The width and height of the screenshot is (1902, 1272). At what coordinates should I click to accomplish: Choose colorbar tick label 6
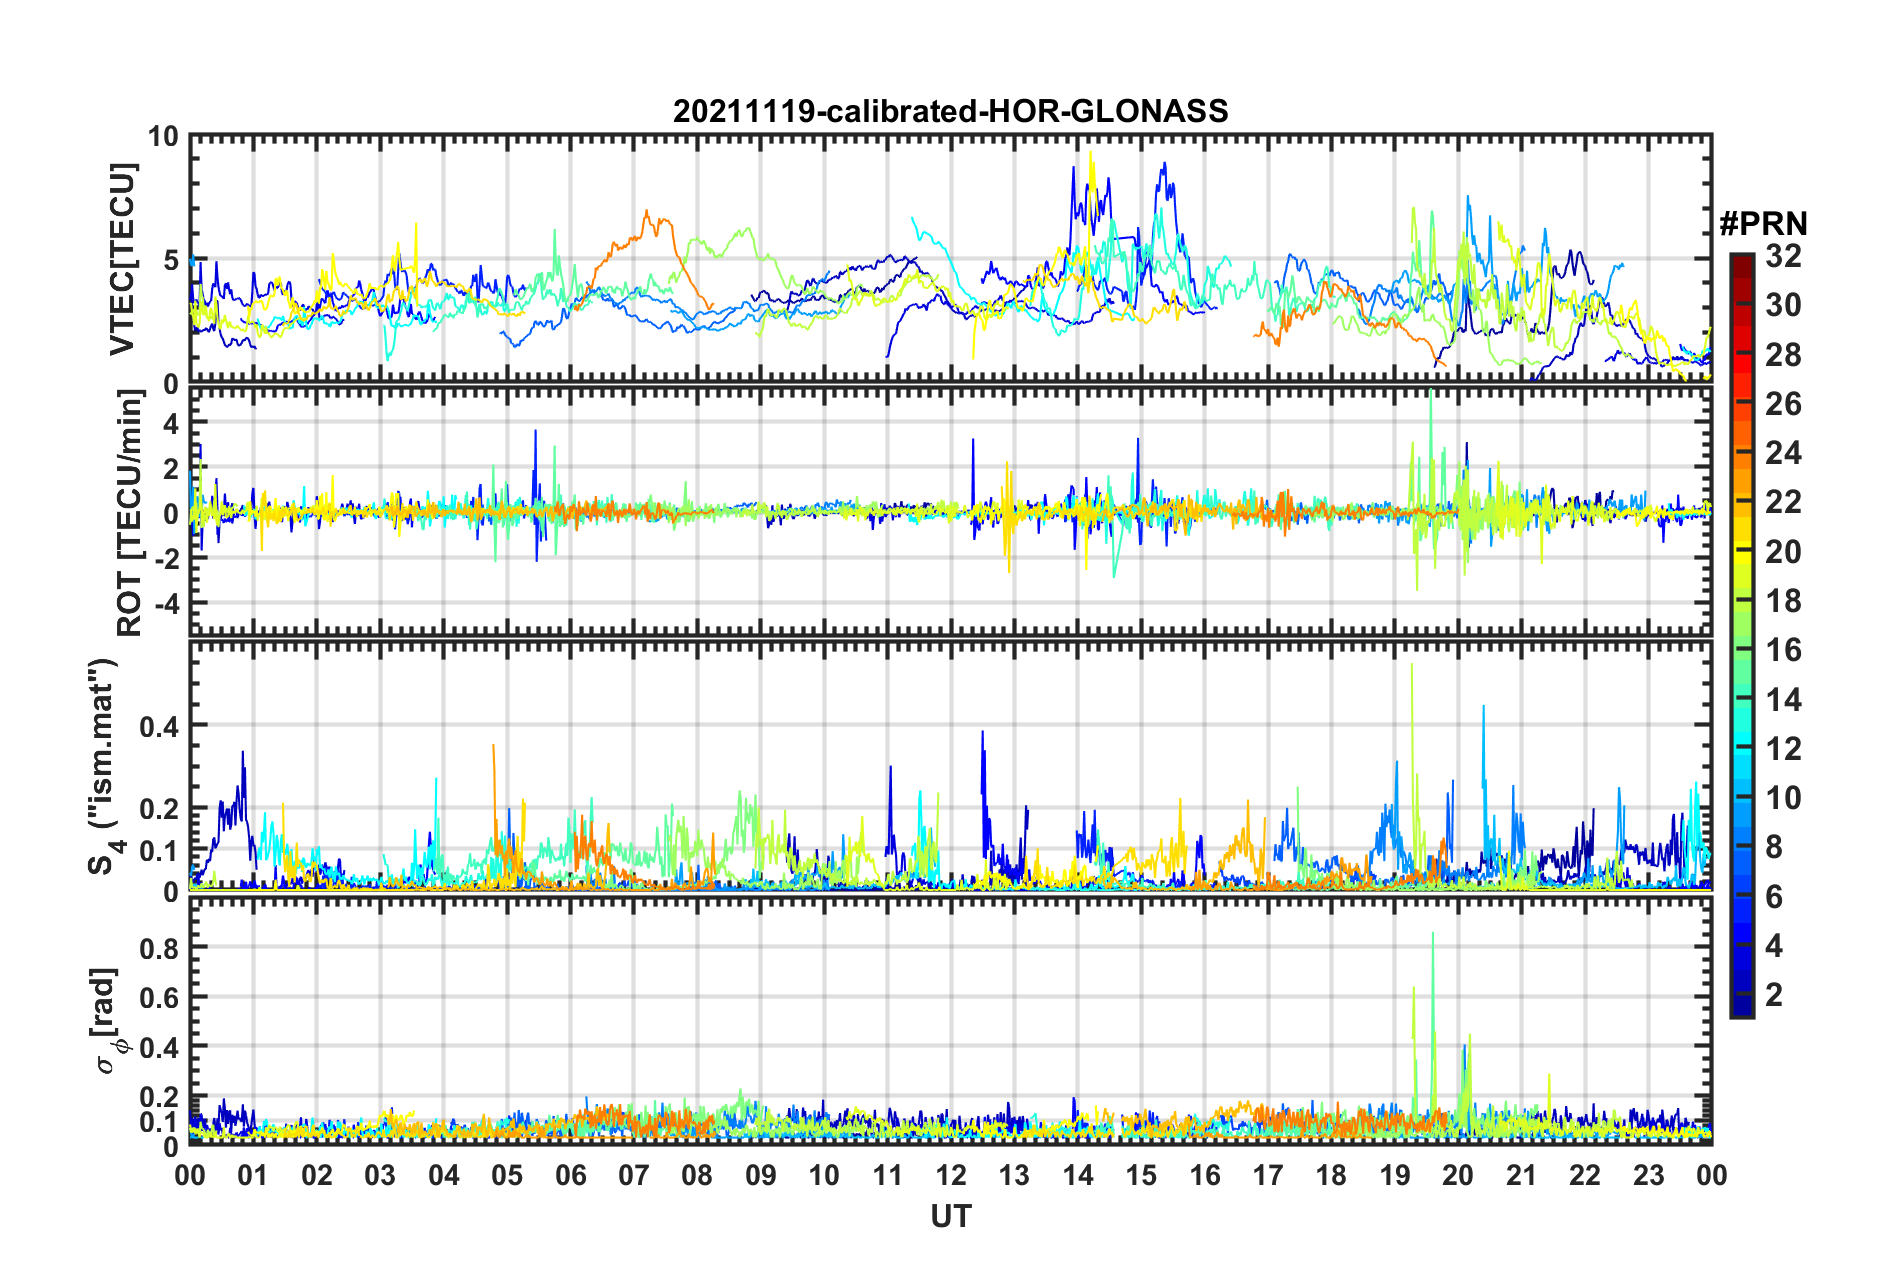tap(1774, 897)
